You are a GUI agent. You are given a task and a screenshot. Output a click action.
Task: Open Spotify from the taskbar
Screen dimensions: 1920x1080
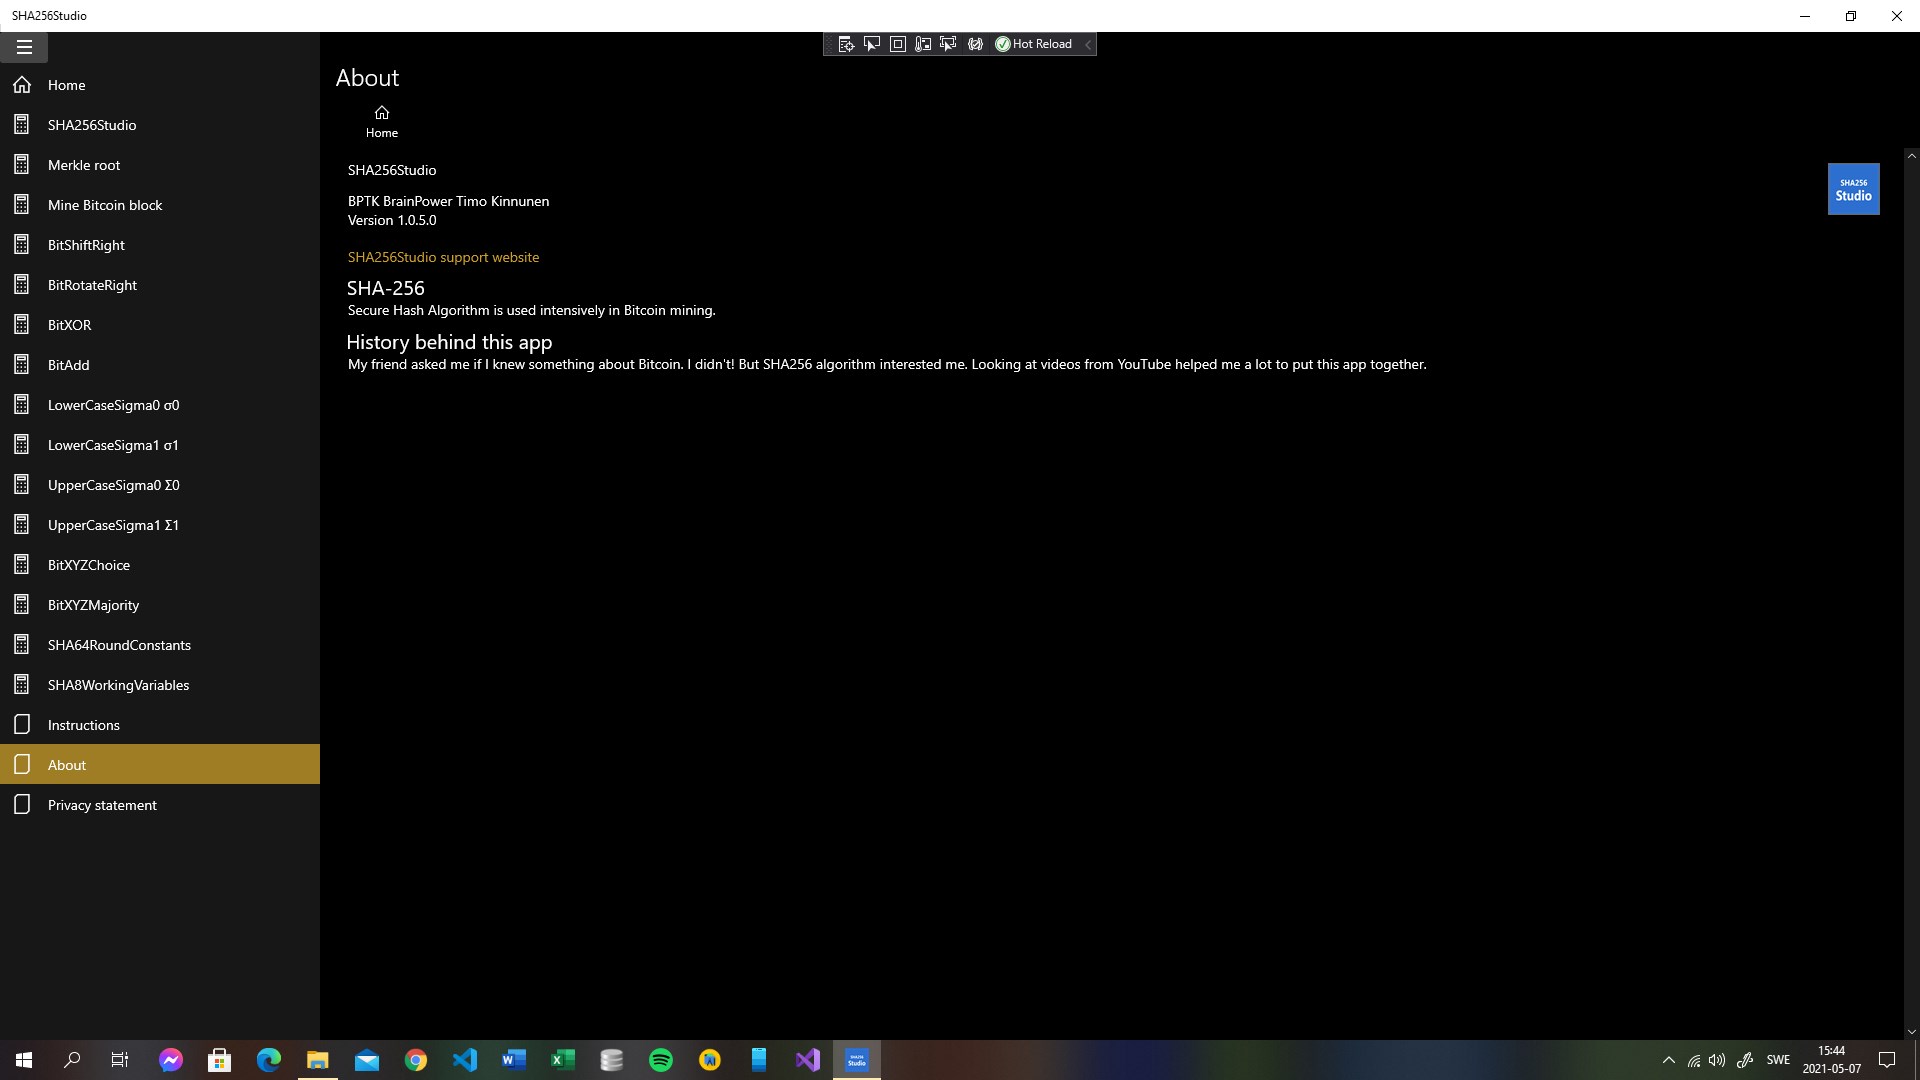(x=661, y=1060)
